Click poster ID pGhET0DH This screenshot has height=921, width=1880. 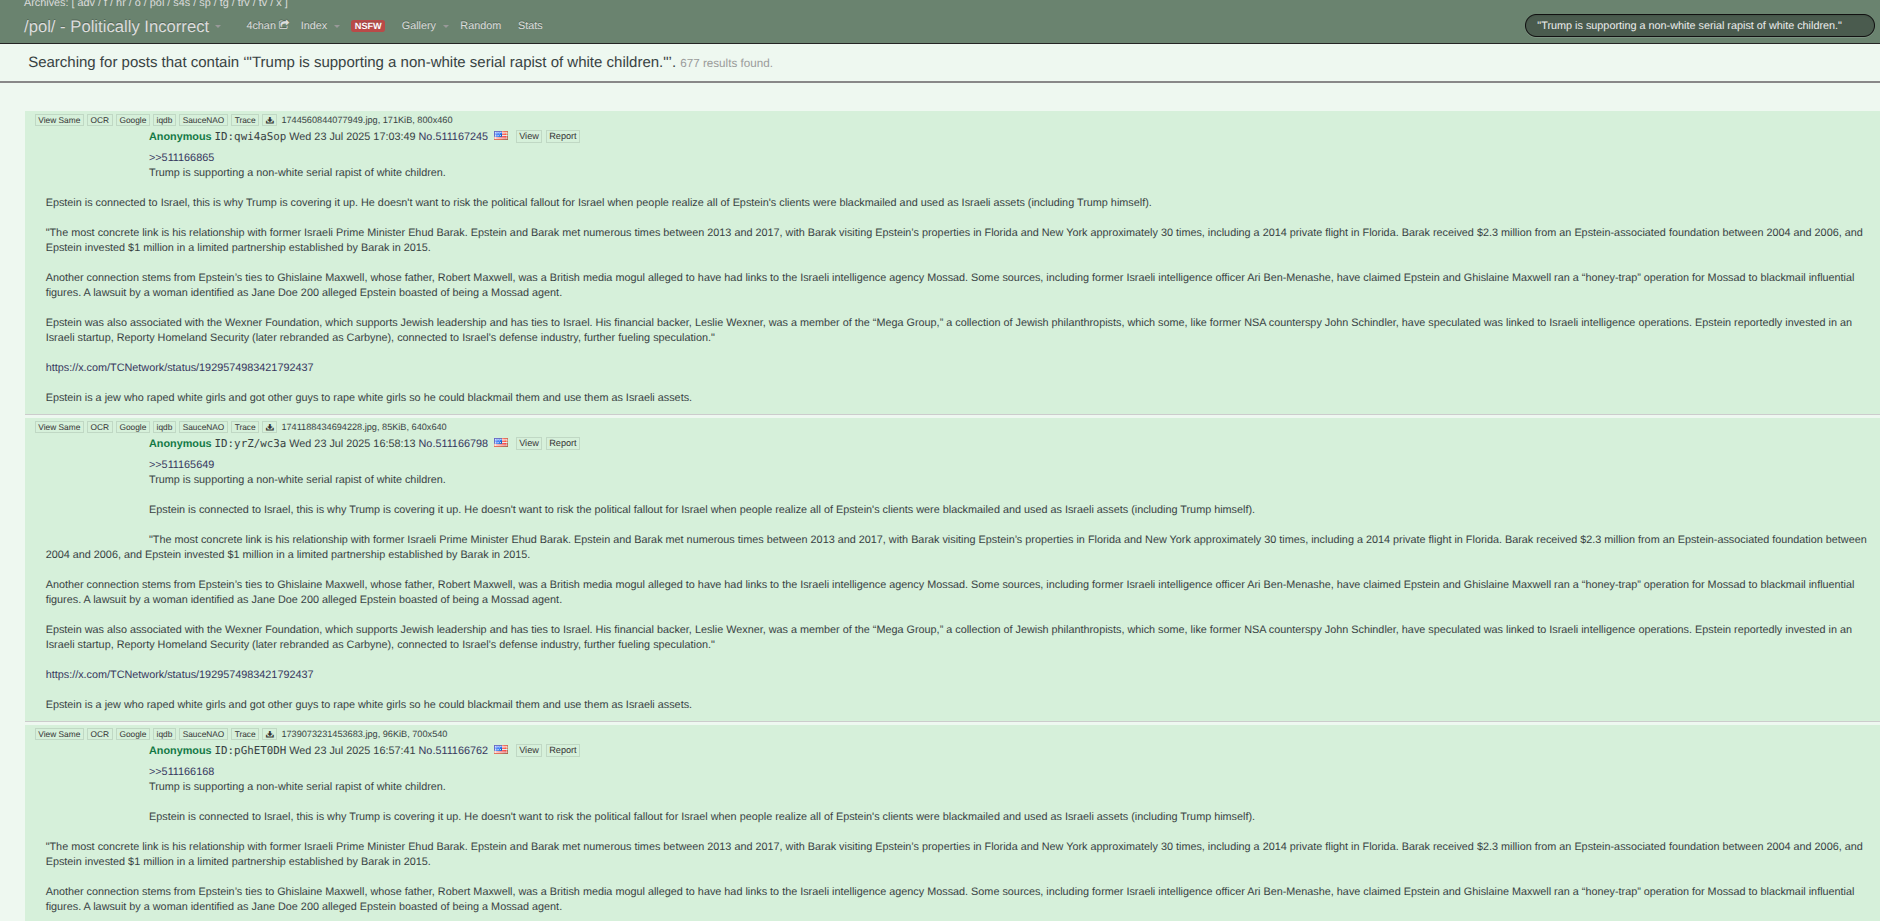pos(250,750)
